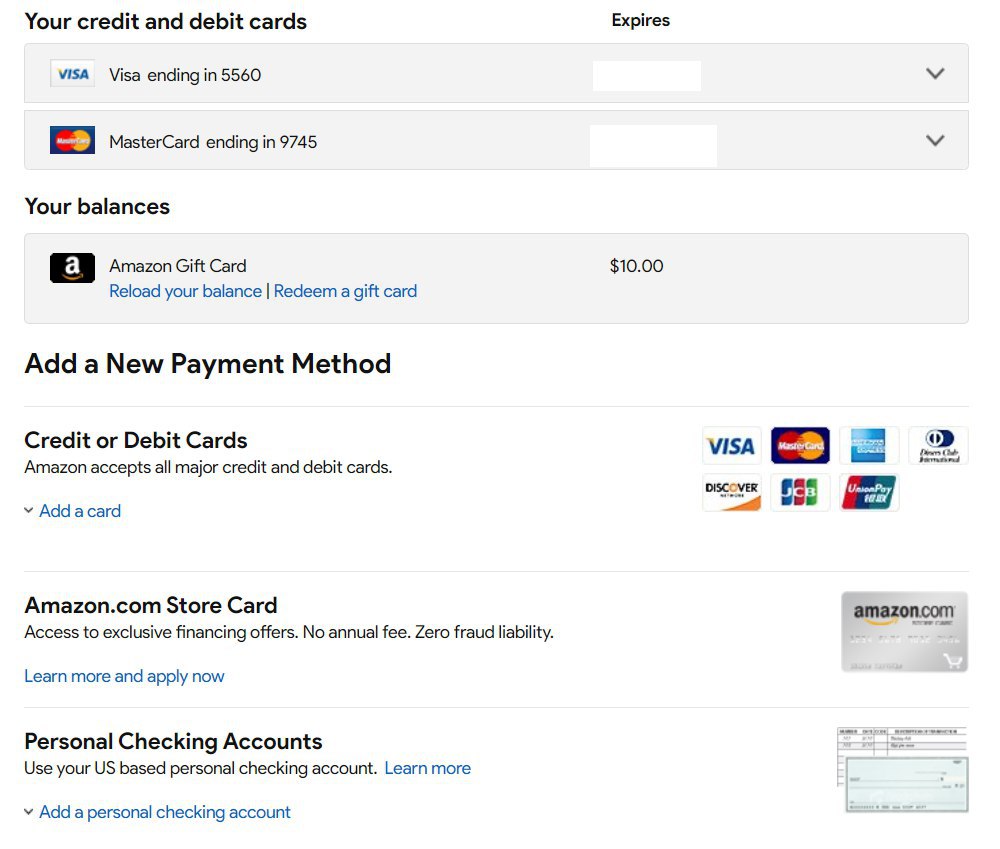
Task: Click Learn more and apply now
Action: pos(124,676)
